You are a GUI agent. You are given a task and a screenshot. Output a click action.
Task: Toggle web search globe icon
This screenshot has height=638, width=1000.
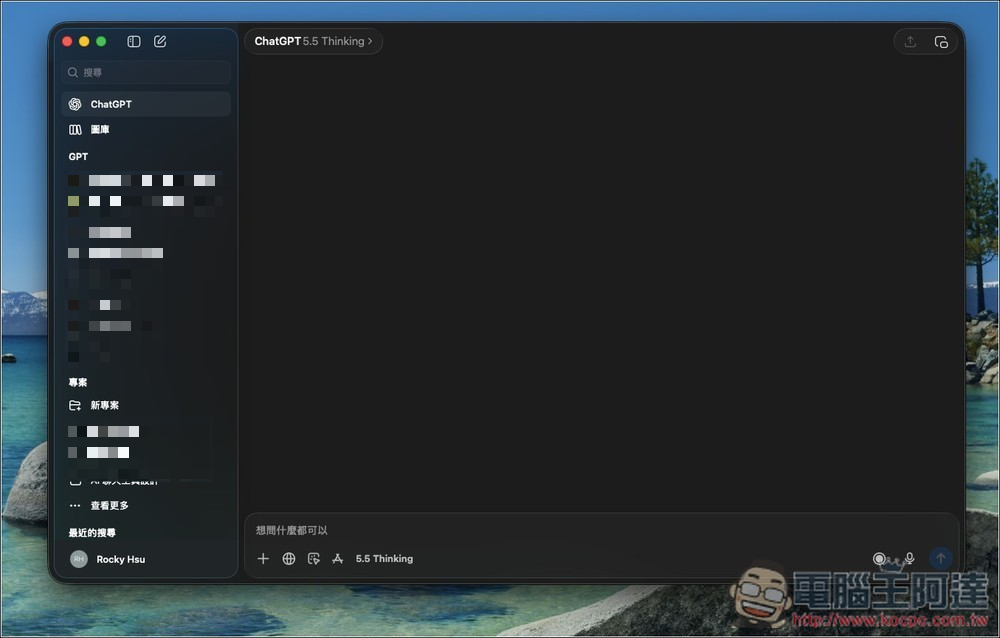[288, 559]
